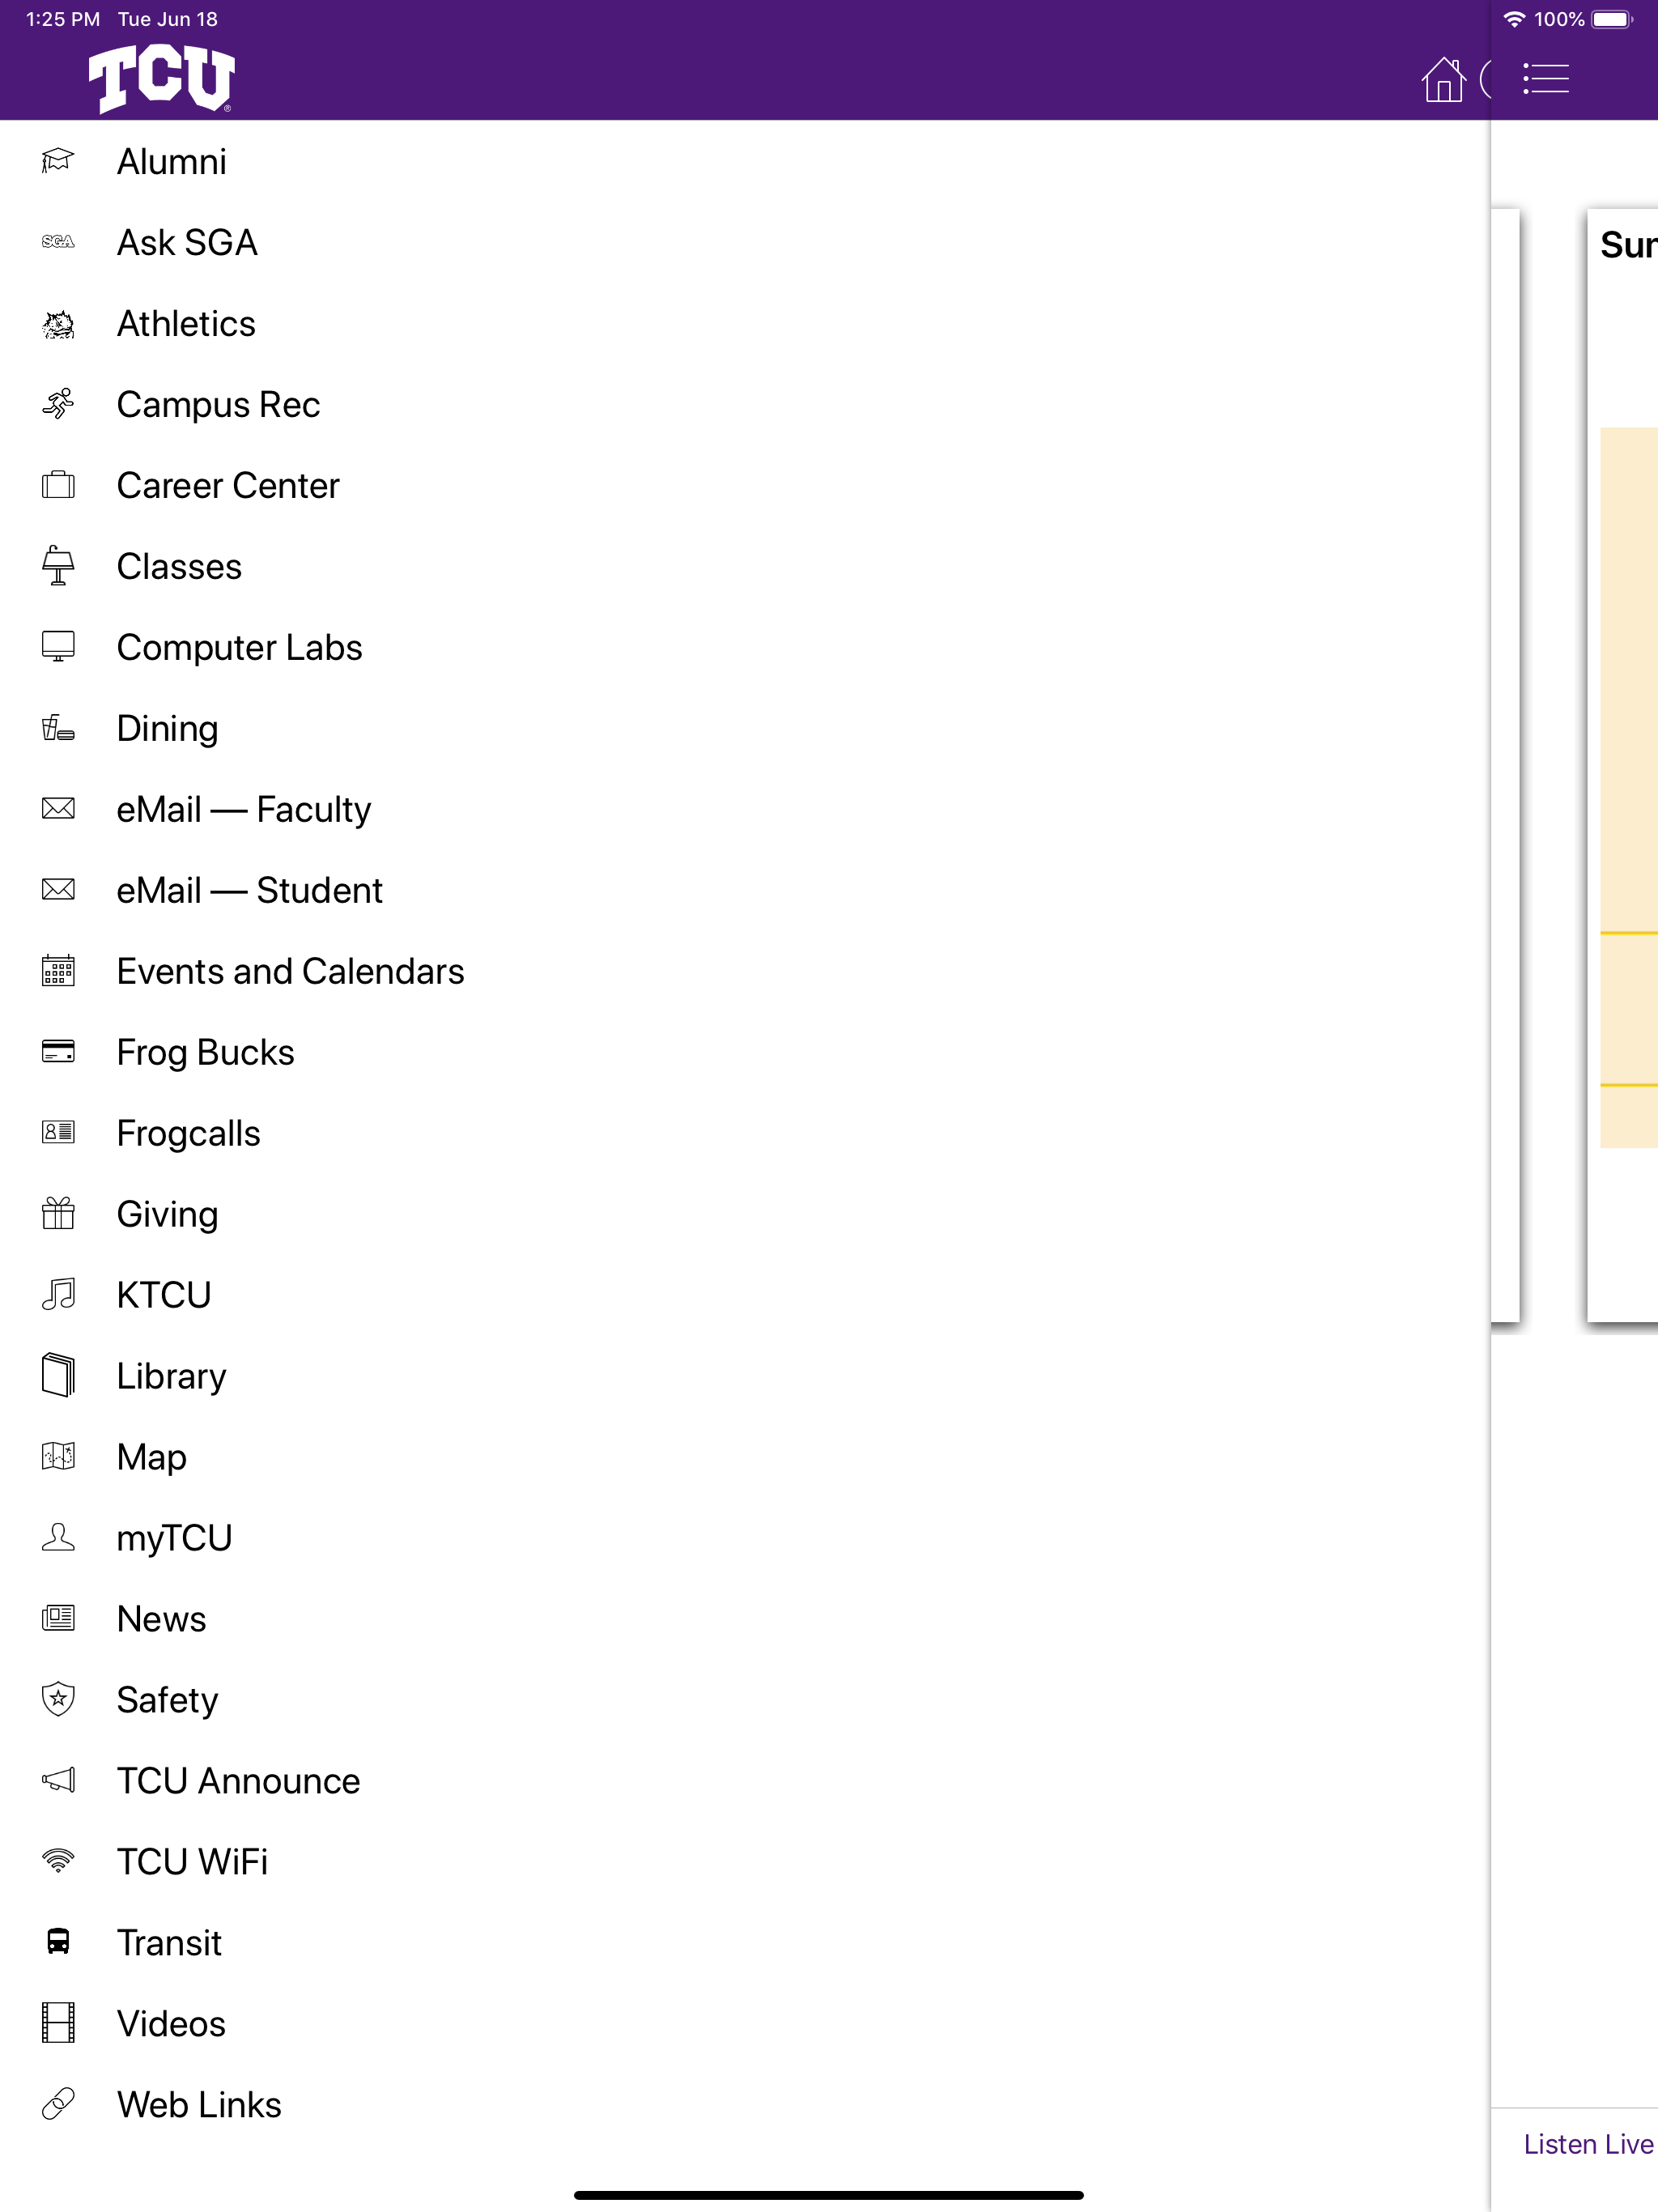Viewport: 1658px width, 2212px height.
Task: Select the Frog Bucks card icon
Action: point(57,1051)
